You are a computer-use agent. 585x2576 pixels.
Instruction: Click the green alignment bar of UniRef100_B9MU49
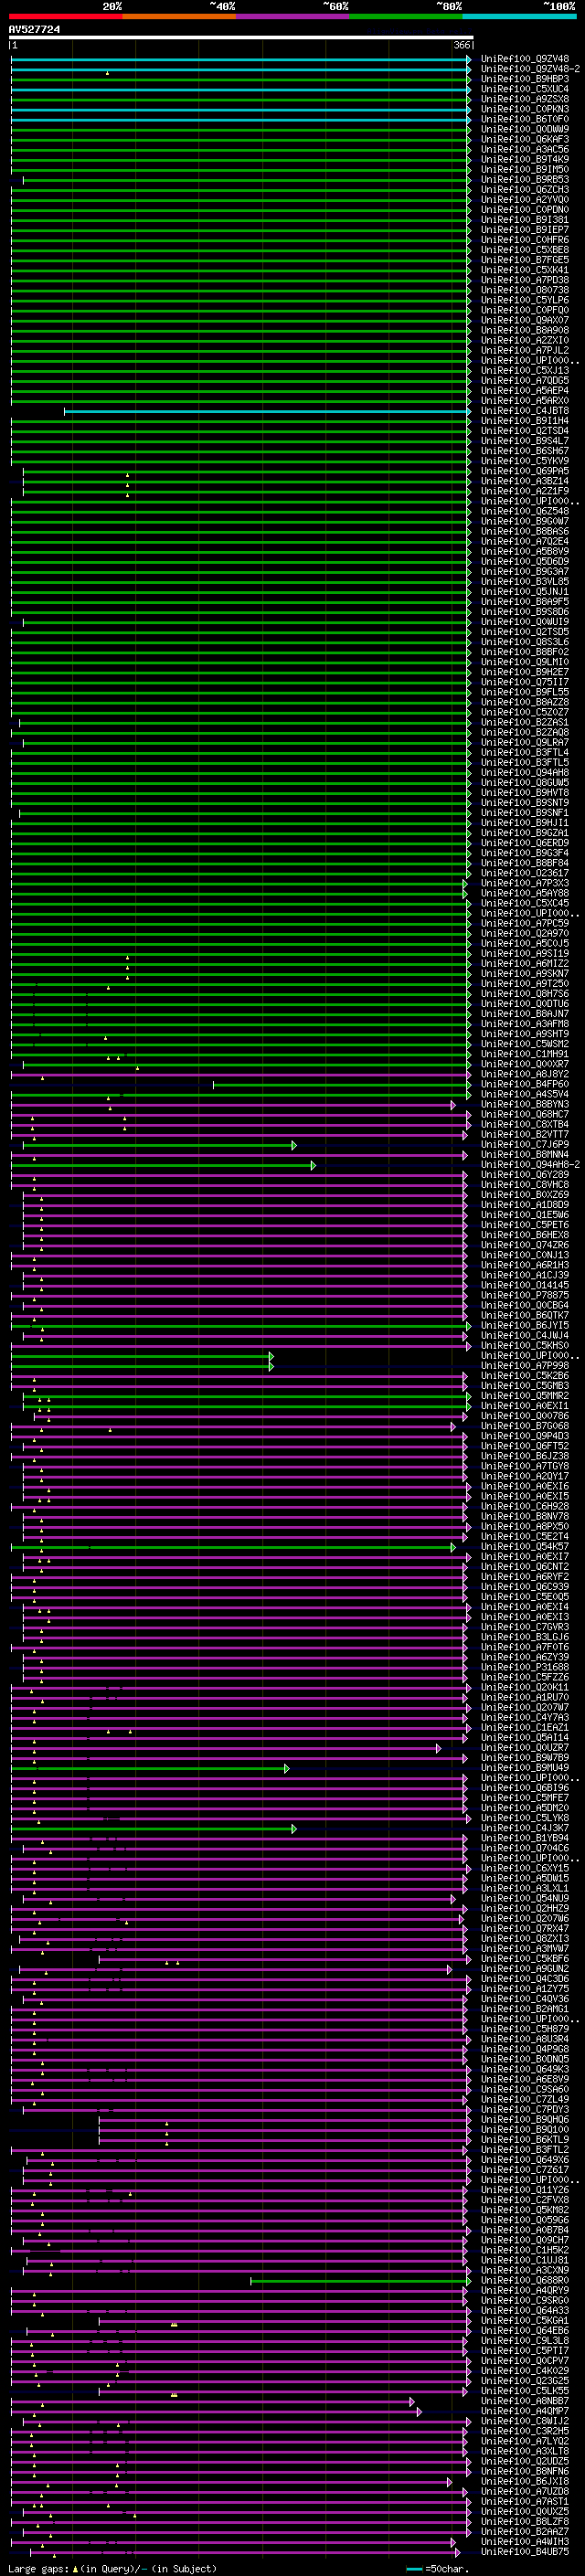point(150,1768)
